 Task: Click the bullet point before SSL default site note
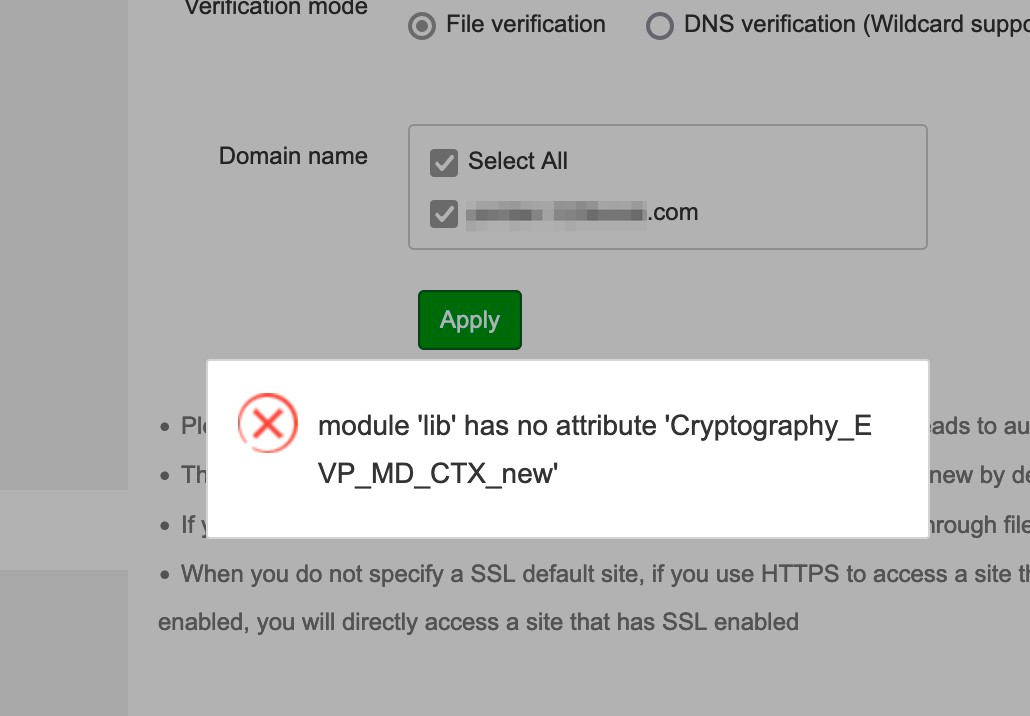(x=164, y=574)
